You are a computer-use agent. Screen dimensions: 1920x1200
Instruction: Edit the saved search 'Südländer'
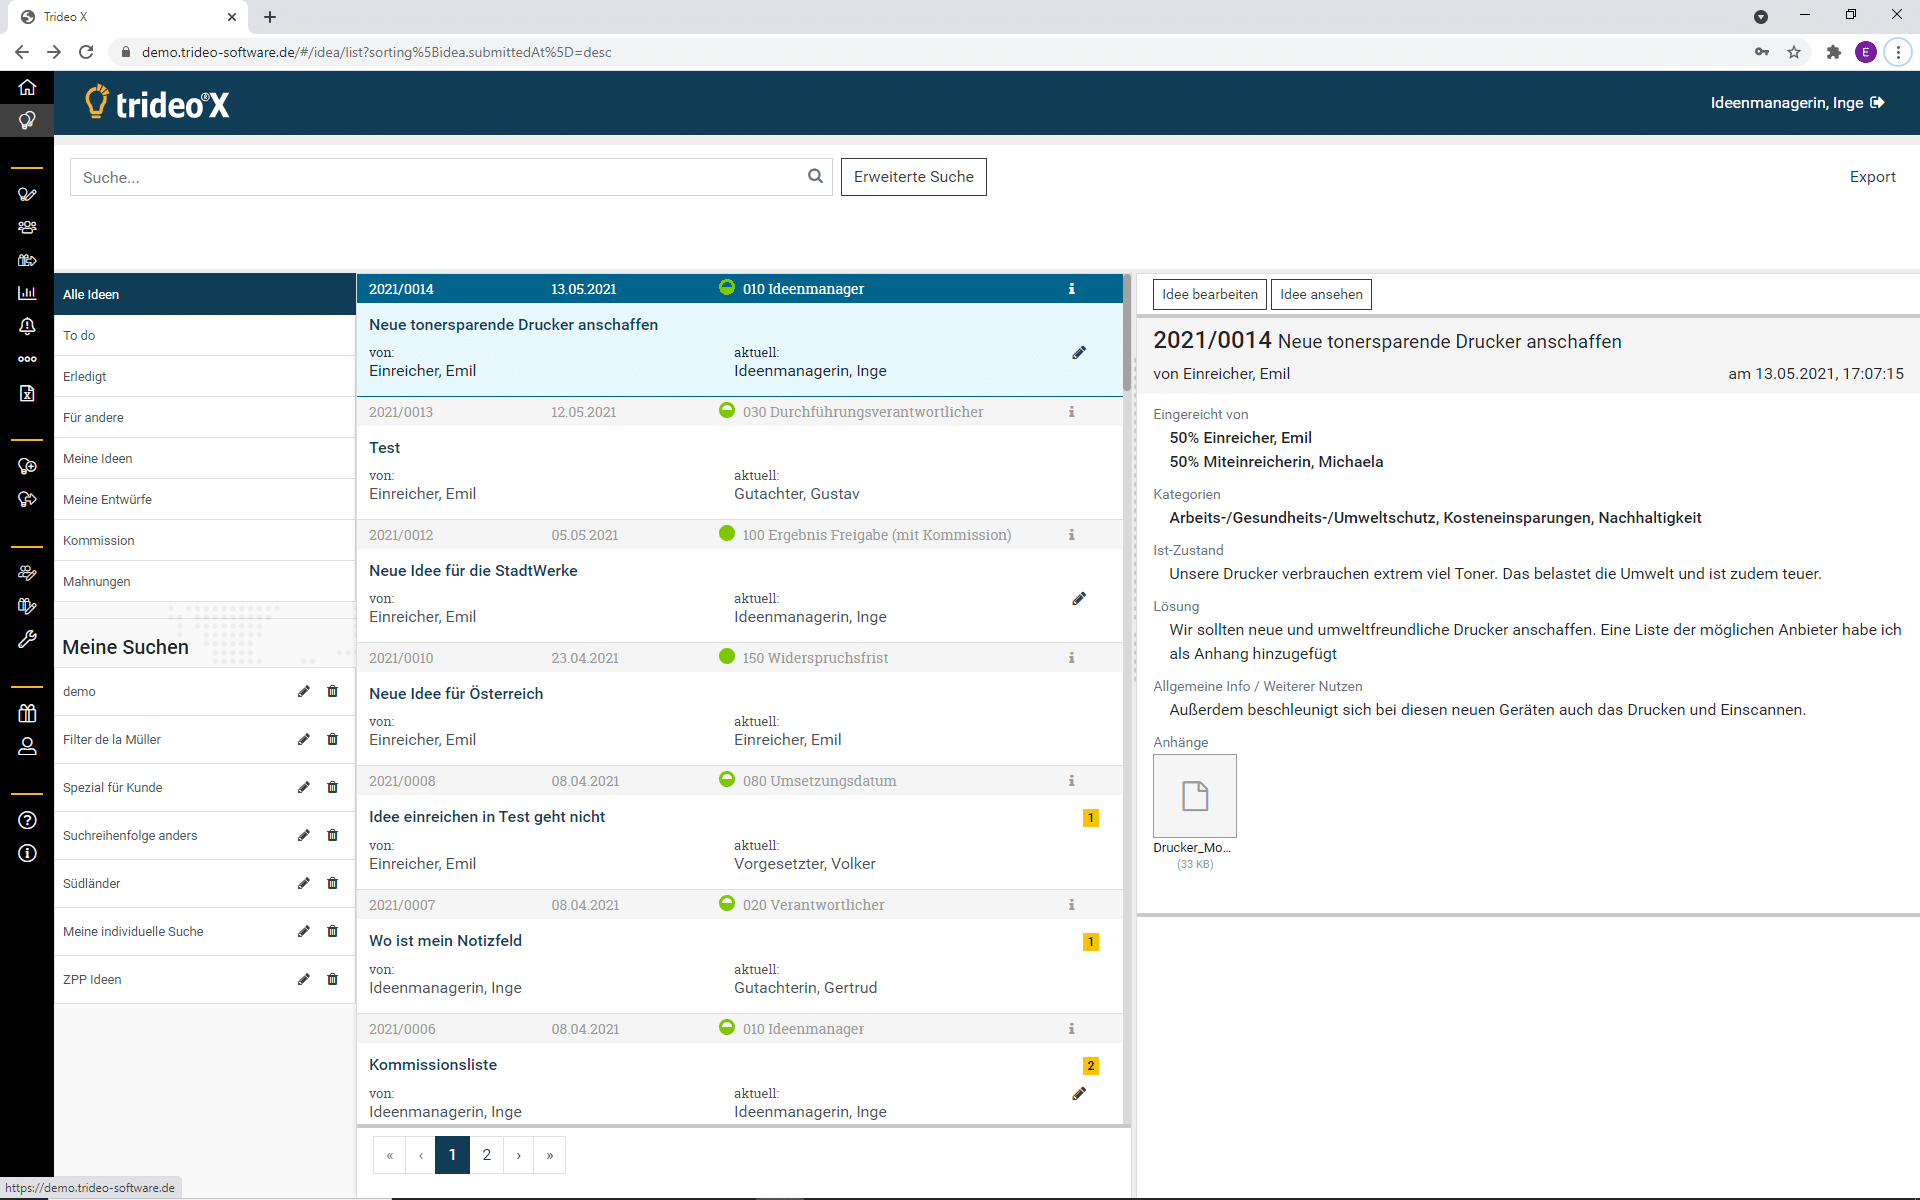point(304,883)
